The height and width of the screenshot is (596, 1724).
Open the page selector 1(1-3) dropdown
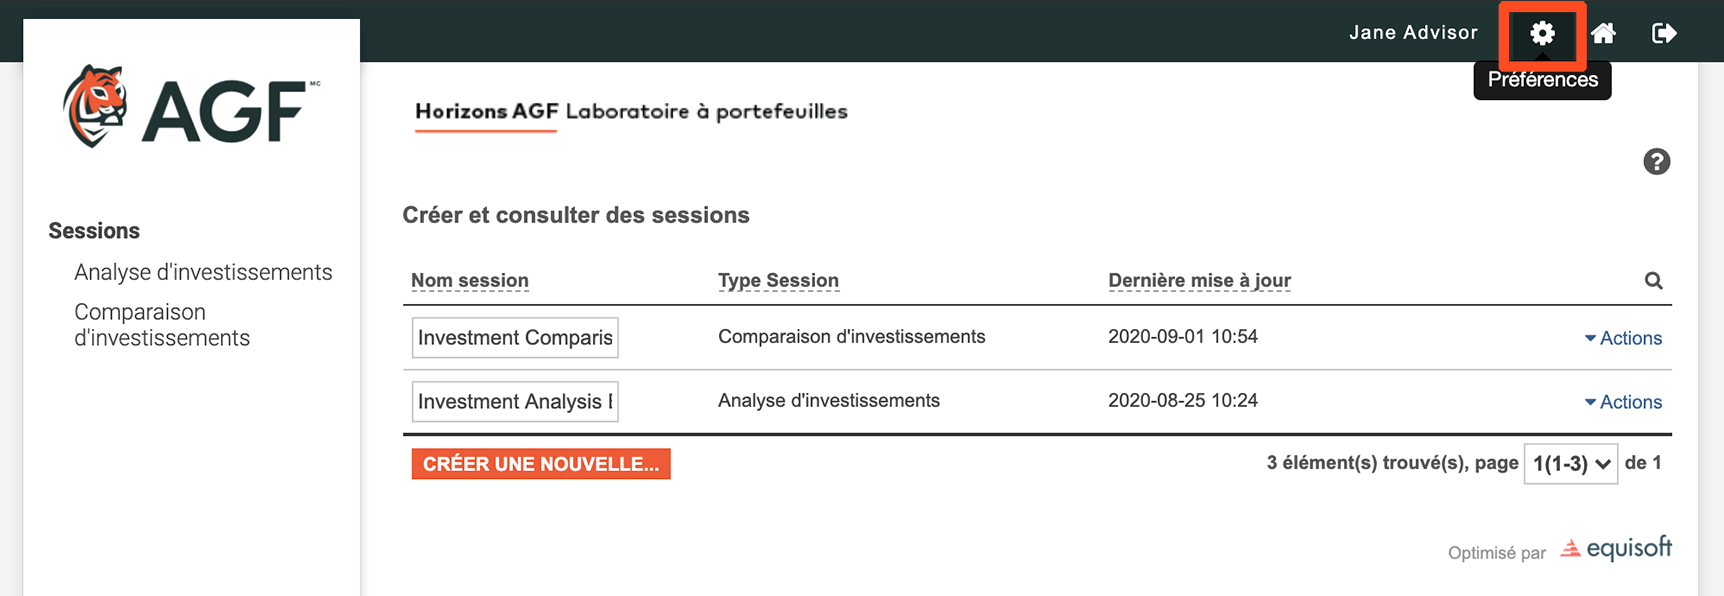tap(1570, 464)
